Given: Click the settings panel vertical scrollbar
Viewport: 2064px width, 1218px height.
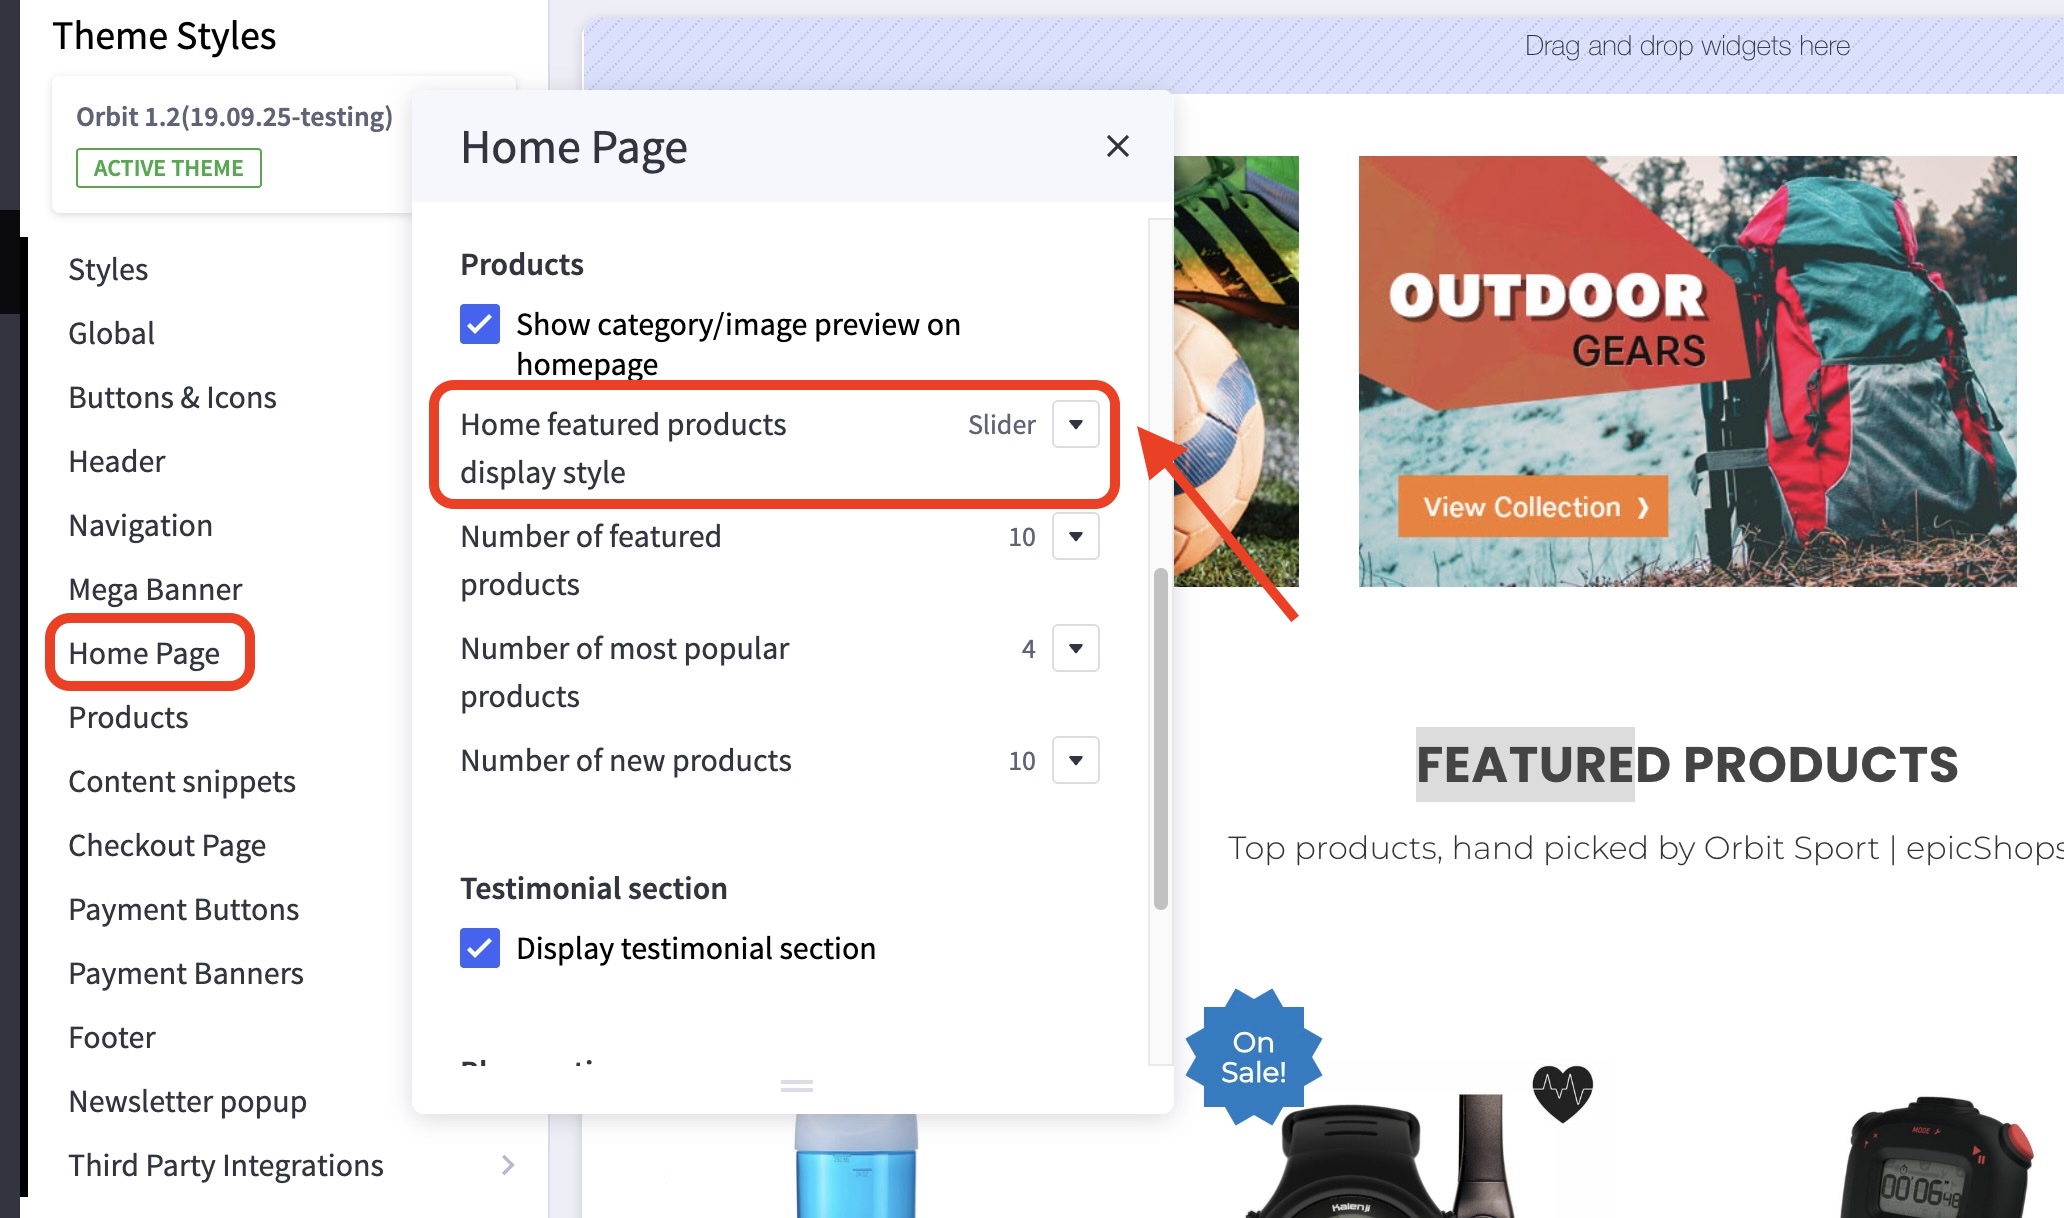Looking at the screenshot, I should point(1160,740).
